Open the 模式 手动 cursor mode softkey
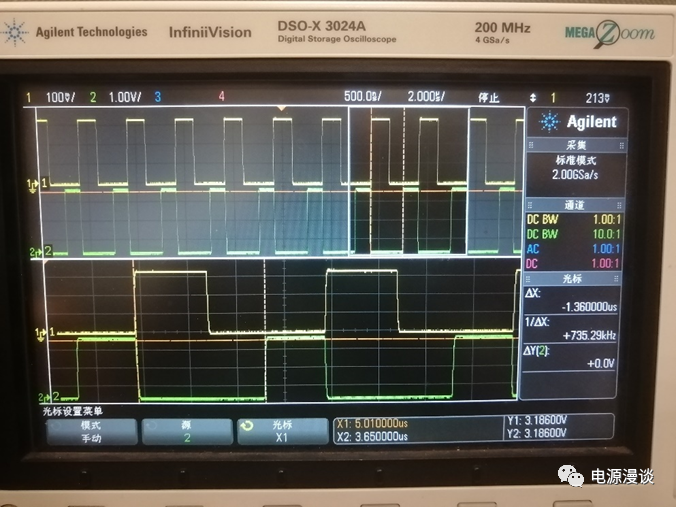676x507 pixels. [x=90, y=430]
